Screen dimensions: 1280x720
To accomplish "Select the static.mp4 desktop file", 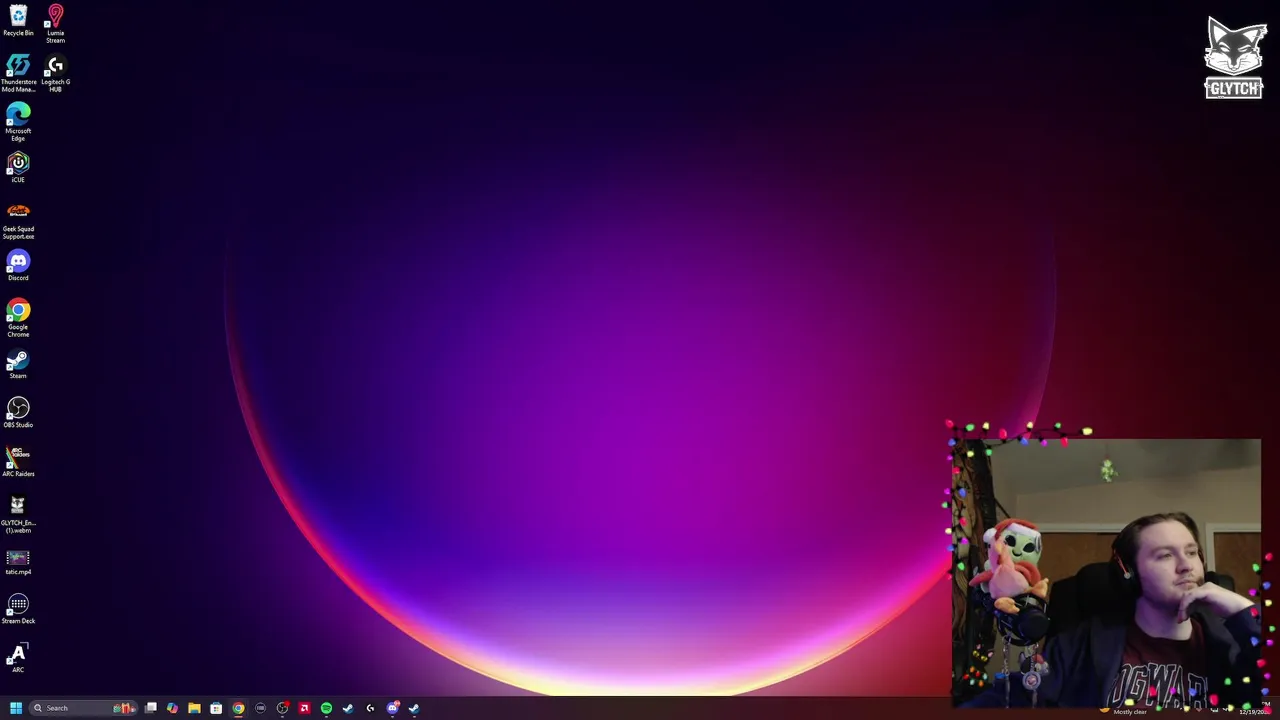I will [x=18, y=562].
